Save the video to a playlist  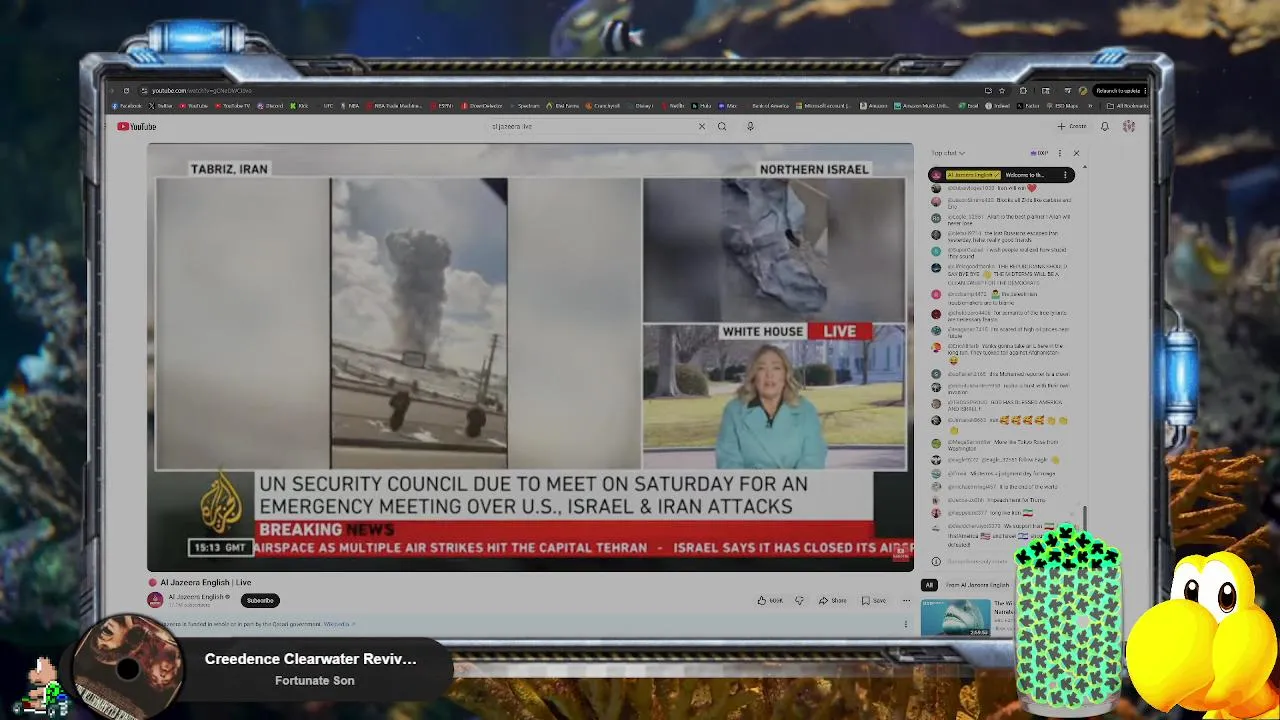(874, 600)
